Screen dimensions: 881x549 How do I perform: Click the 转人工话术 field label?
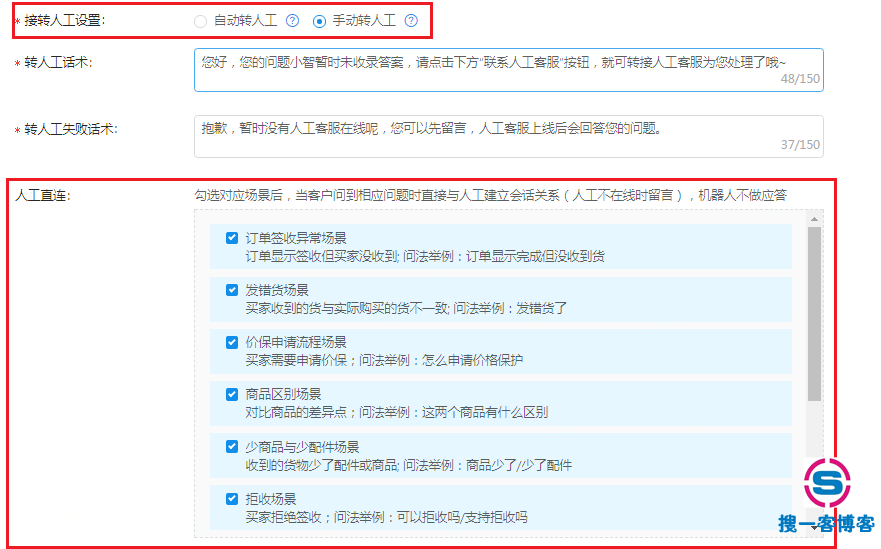coord(58,63)
